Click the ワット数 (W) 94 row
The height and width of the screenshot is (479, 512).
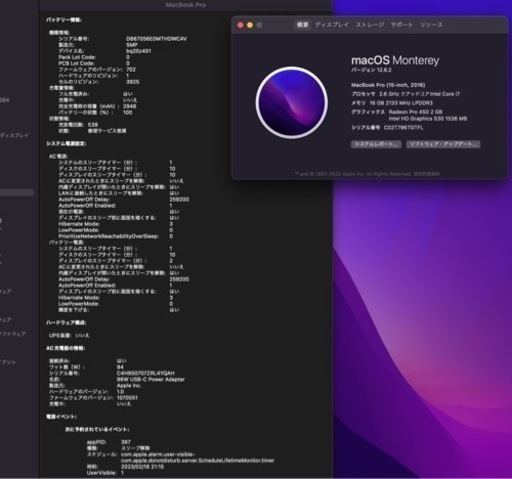pos(86,367)
